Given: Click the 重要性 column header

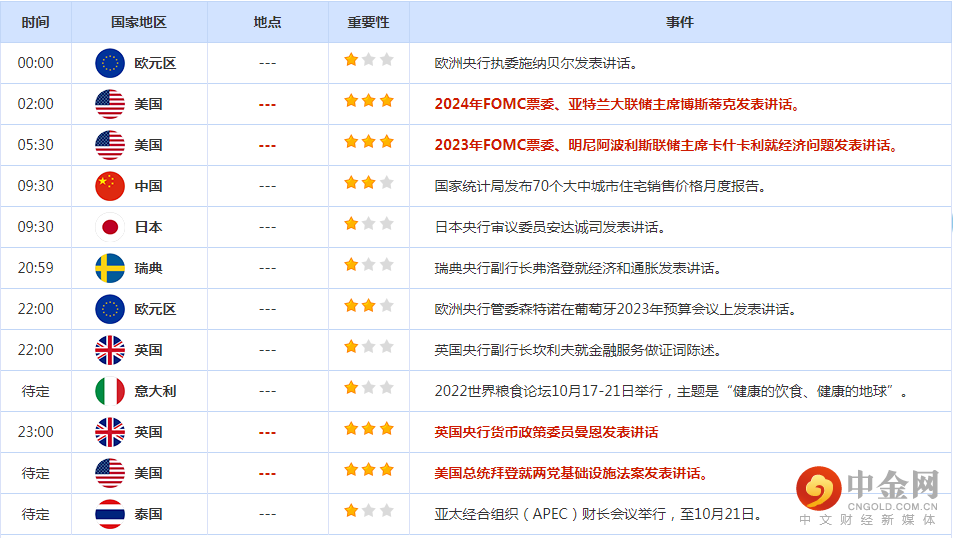Looking at the screenshot, I should [368, 22].
